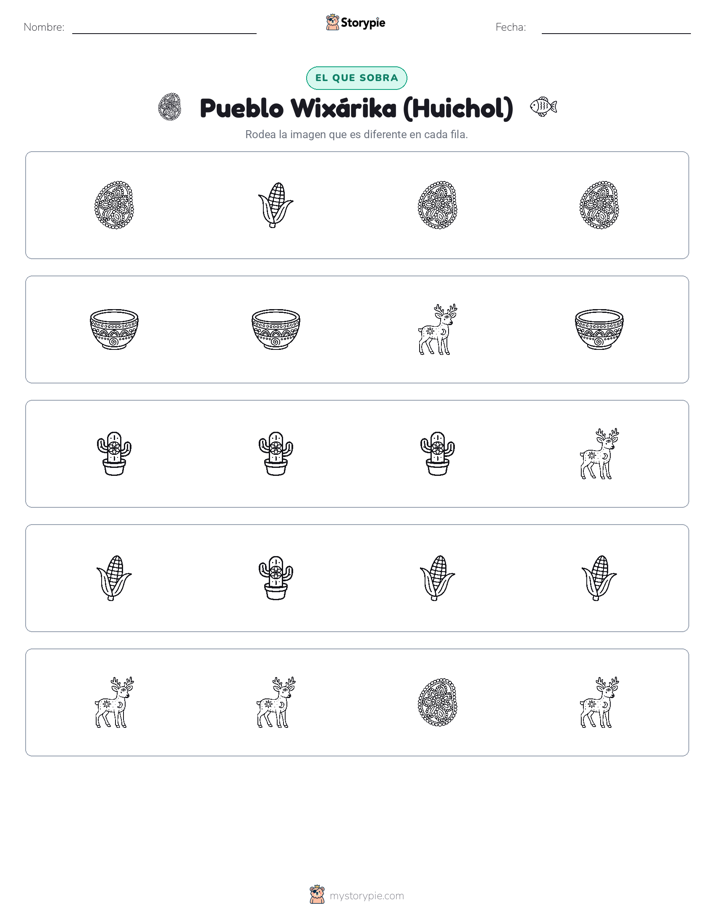Click the Nombre blank line

pos(164,32)
